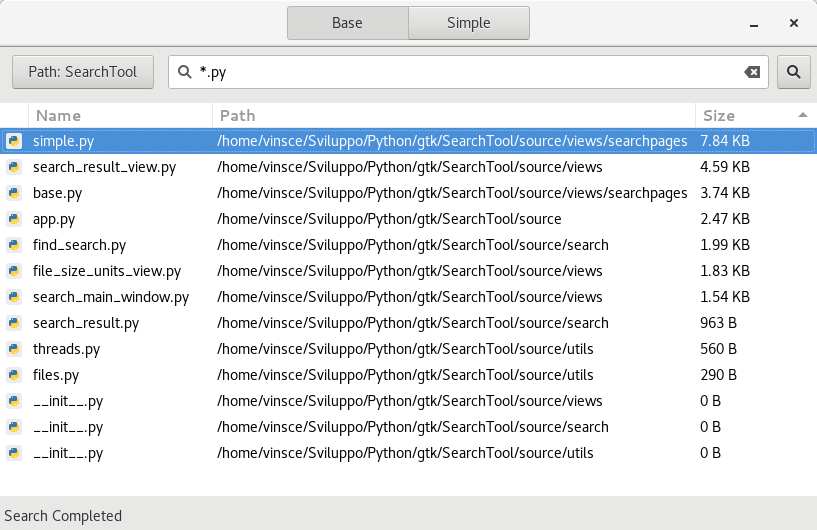The width and height of the screenshot is (817, 530).
Task: Select file name search_main_window.py
Action: pos(111,298)
